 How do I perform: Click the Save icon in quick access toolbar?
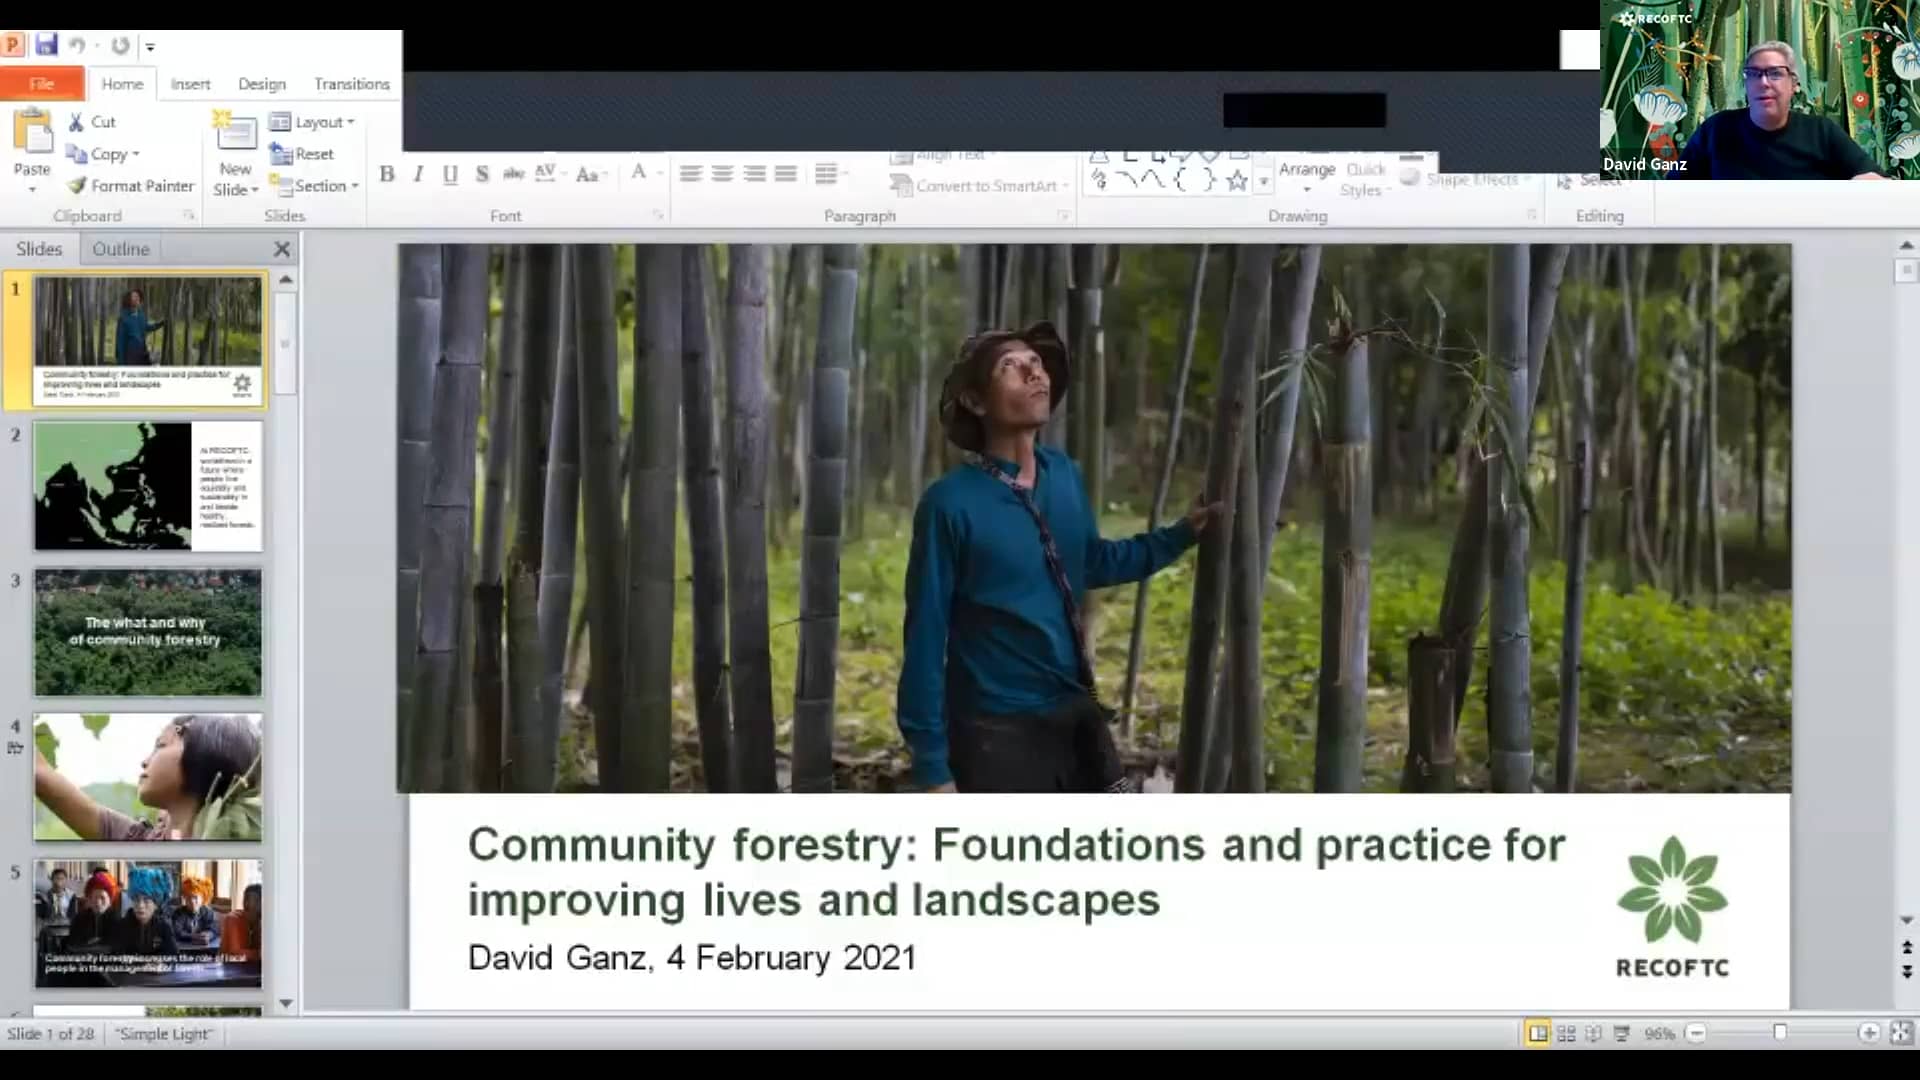click(x=44, y=44)
